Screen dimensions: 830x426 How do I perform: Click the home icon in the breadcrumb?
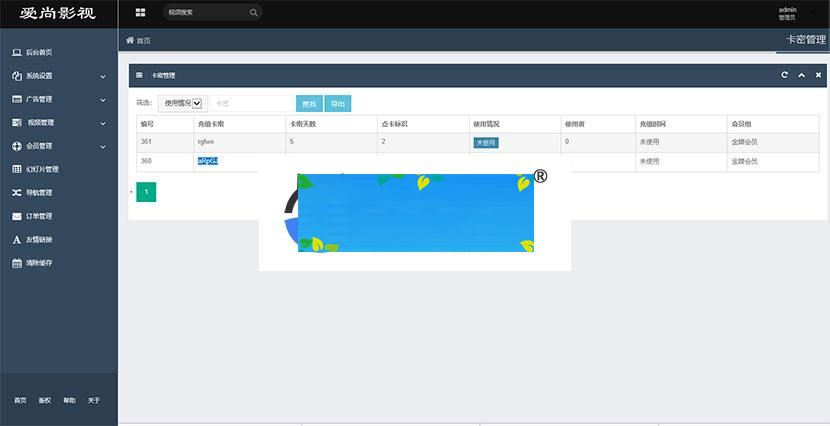[x=130, y=40]
